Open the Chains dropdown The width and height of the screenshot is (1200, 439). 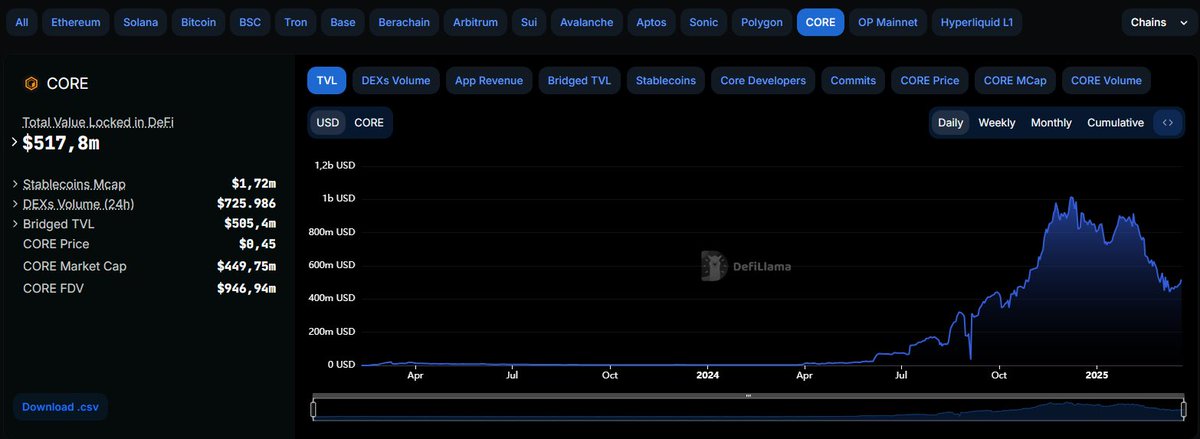pyautogui.click(x=1157, y=22)
